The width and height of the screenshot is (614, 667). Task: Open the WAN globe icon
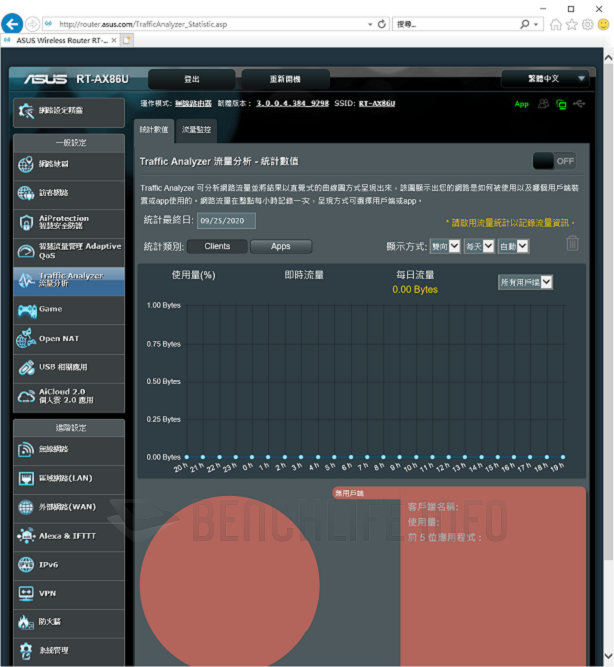click(26, 507)
